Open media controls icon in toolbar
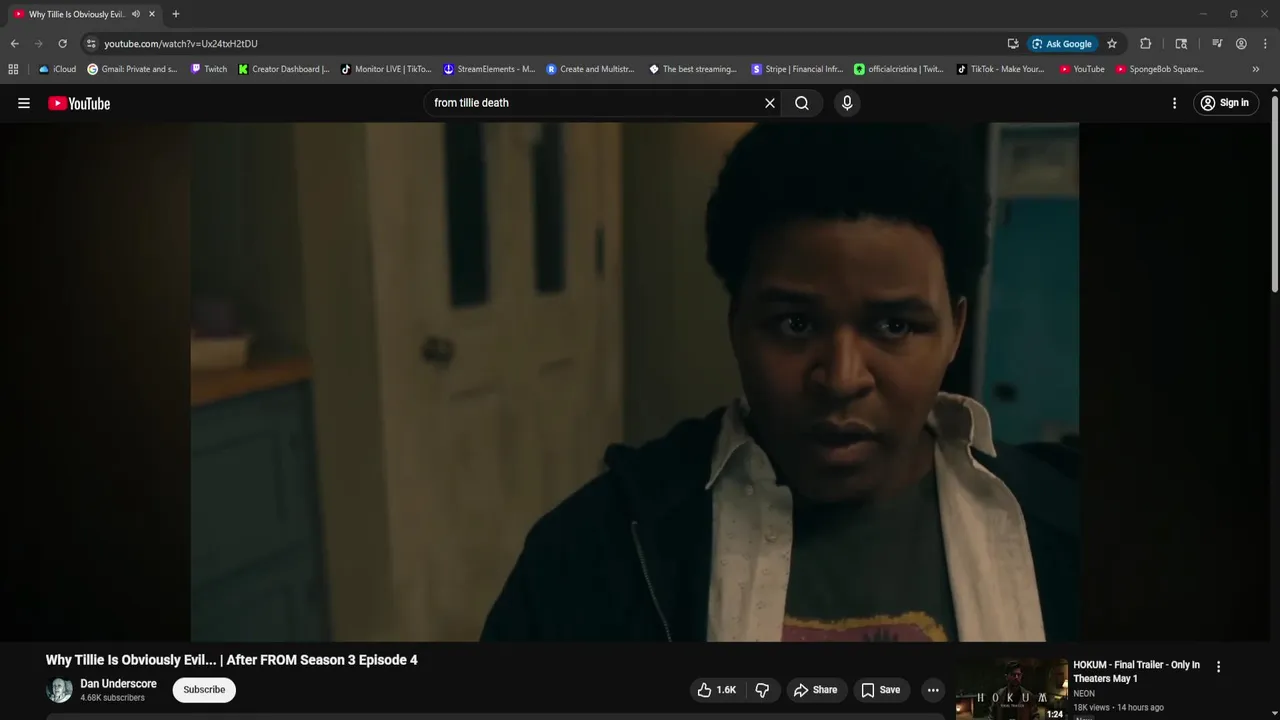1280x720 pixels. pyautogui.click(x=1217, y=44)
